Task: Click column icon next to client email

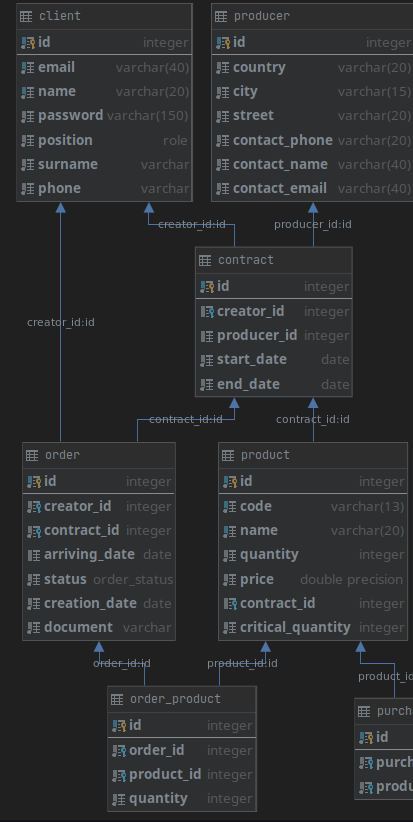Action: click(28, 68)
